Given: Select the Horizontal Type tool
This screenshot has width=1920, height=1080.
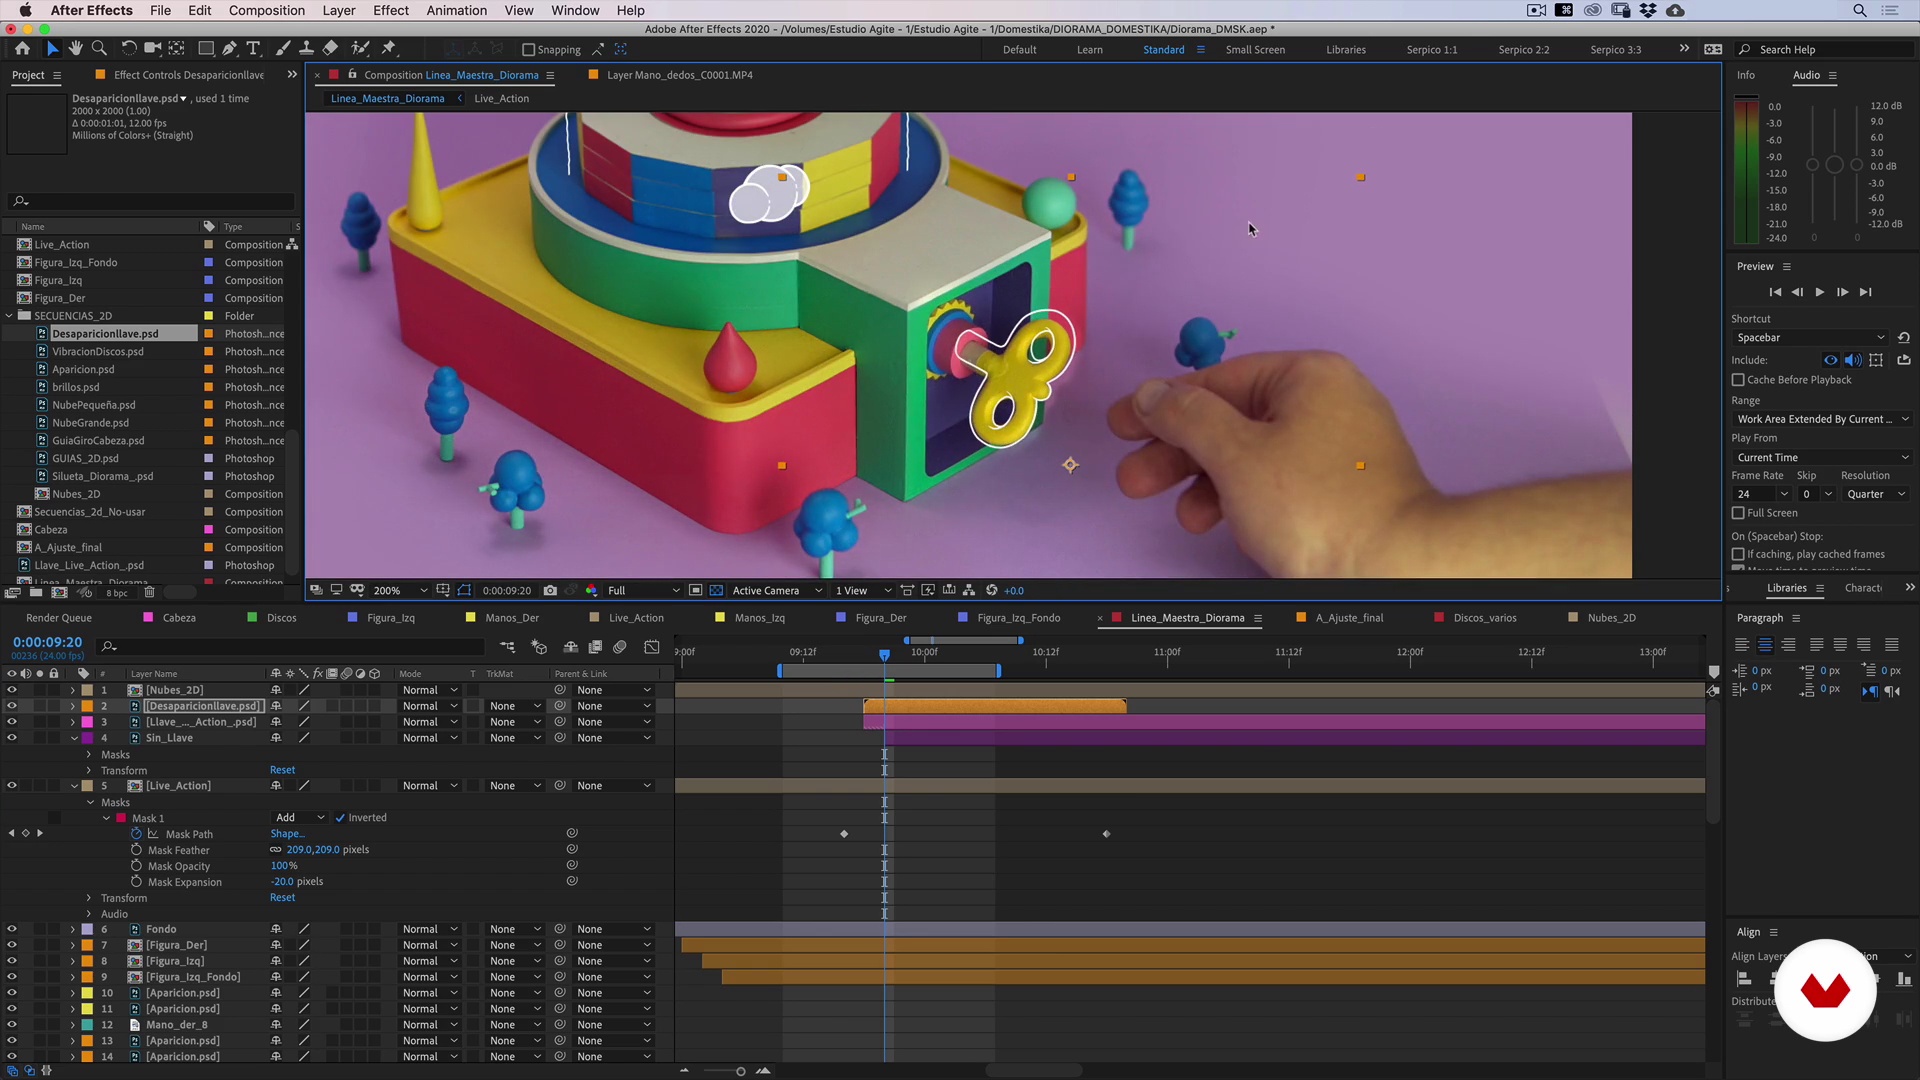Looking at the screenshot, I should (253, 48).
